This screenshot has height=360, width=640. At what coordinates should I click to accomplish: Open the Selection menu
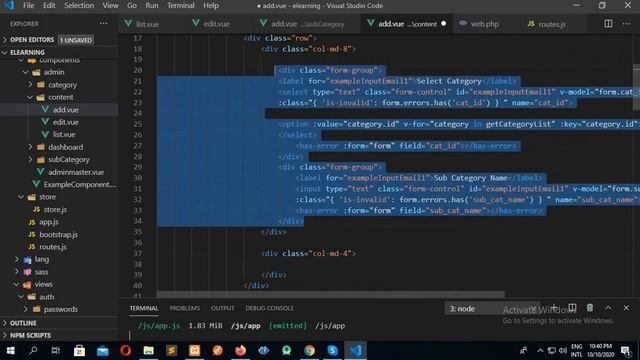(x=79, y=6)
